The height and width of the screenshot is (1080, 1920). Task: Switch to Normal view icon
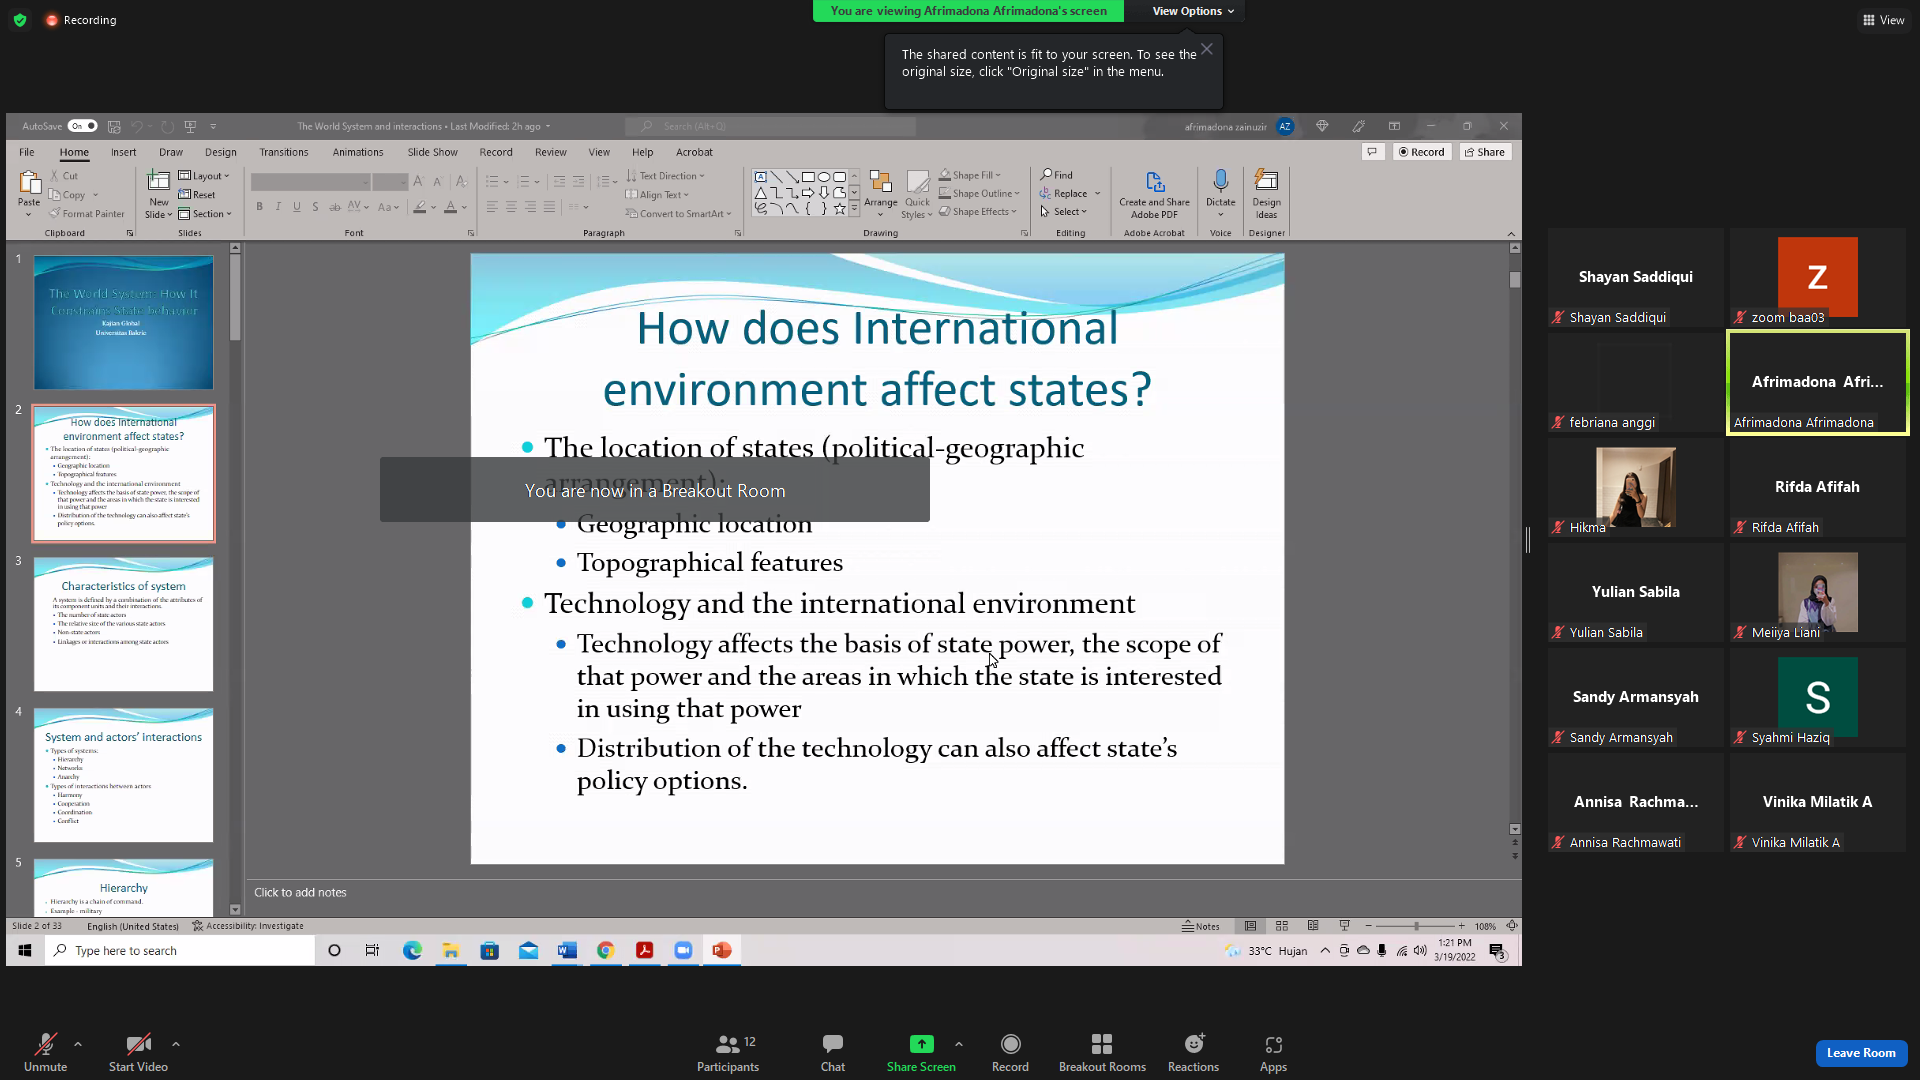1250,927
